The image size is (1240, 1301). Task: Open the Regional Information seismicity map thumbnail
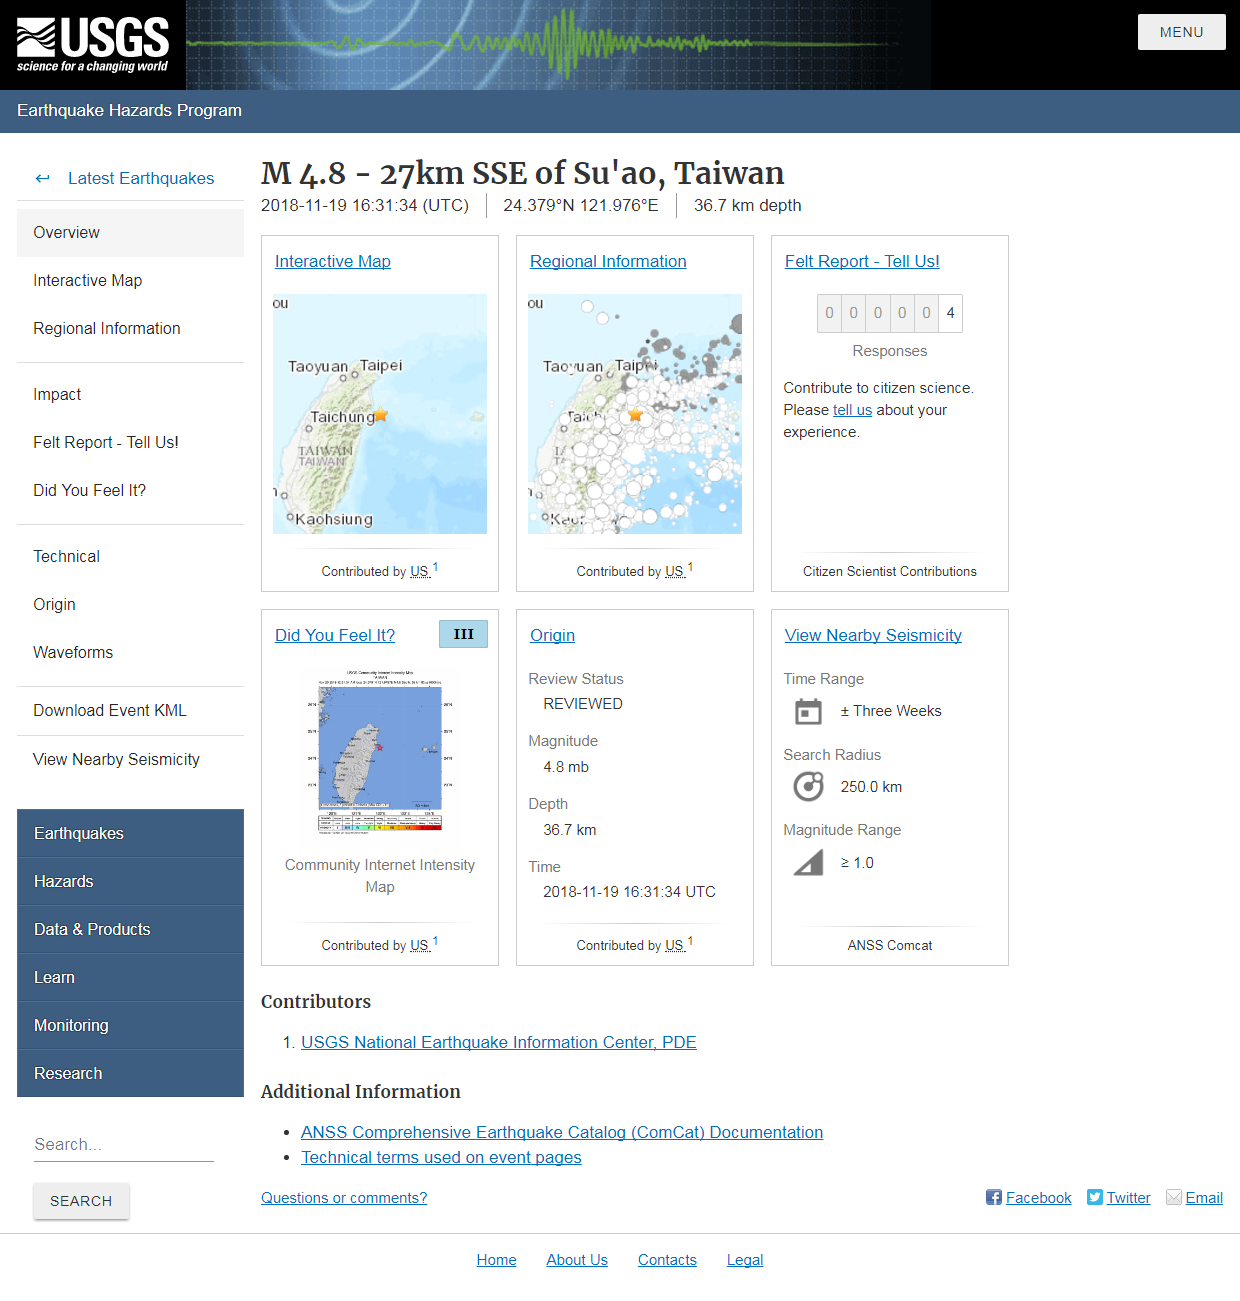(635, 414)
